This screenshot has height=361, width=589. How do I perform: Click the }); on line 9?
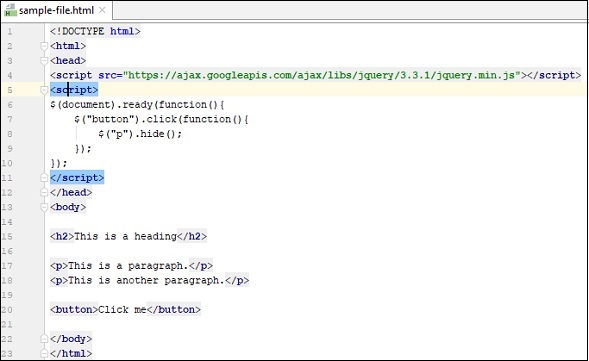(83, 148)
